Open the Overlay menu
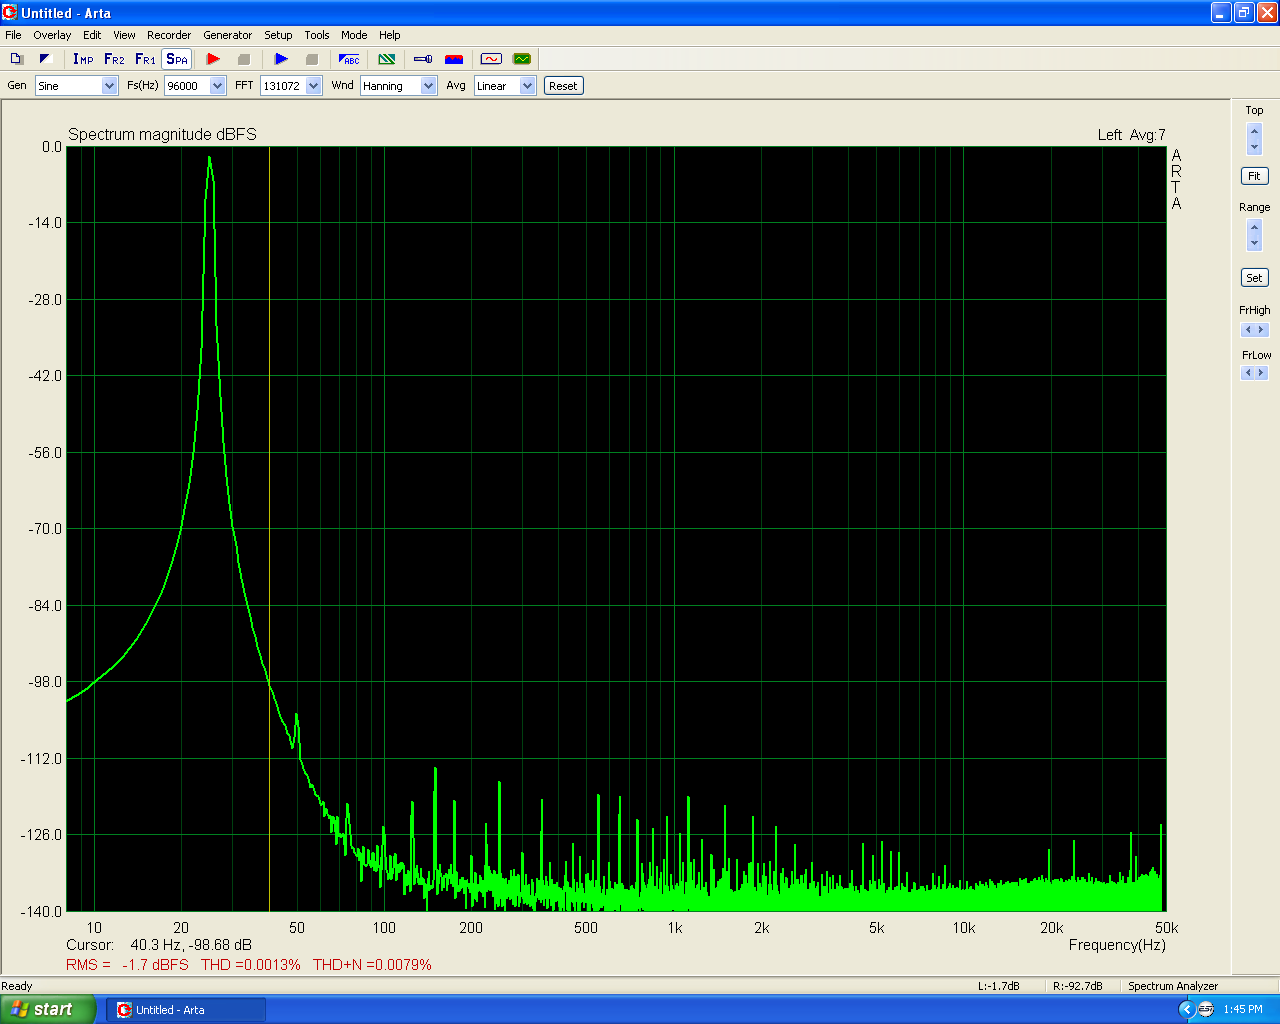 pyautogui.click(x=52, y=35)
